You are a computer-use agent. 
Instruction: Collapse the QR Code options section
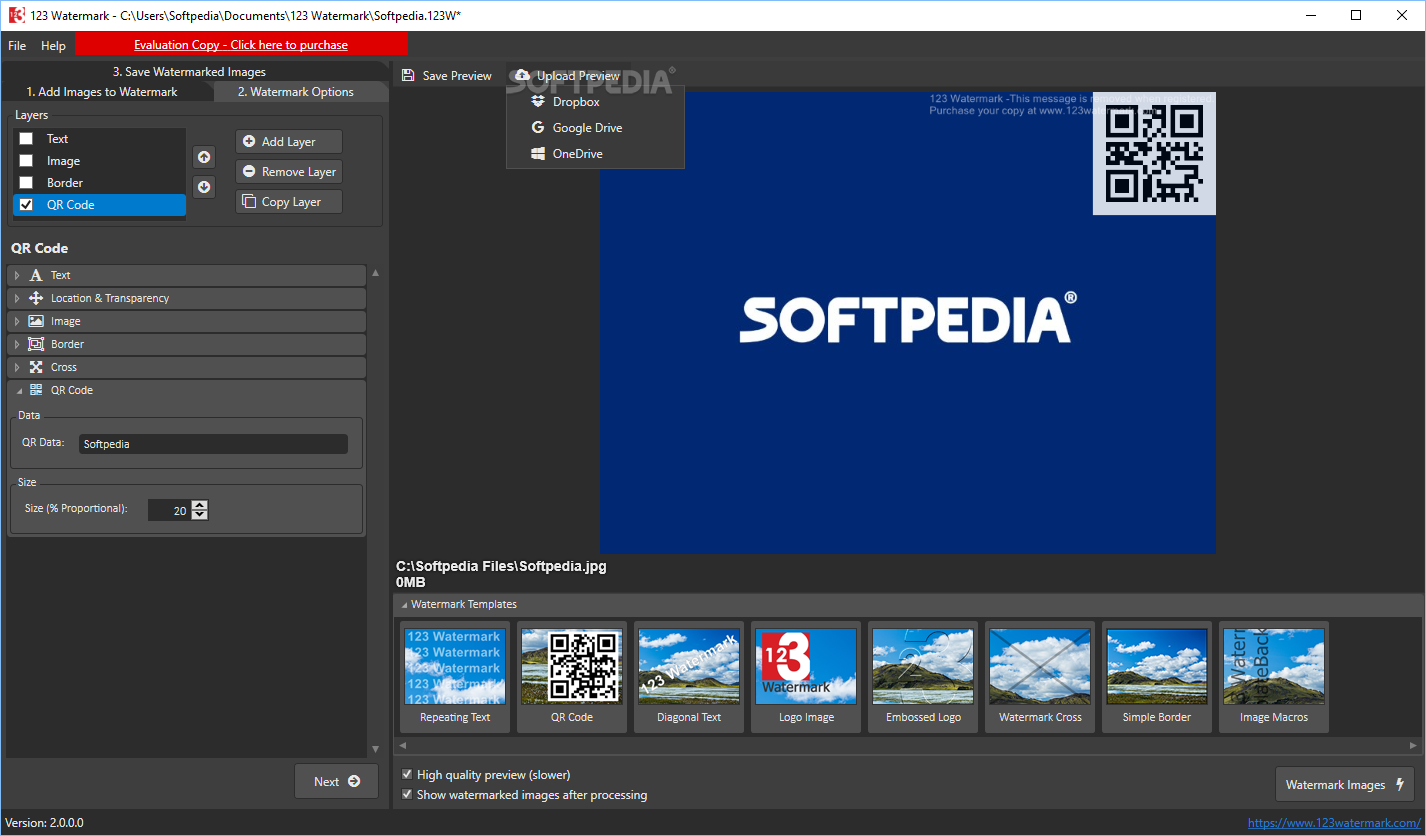(x=17, y=390)
